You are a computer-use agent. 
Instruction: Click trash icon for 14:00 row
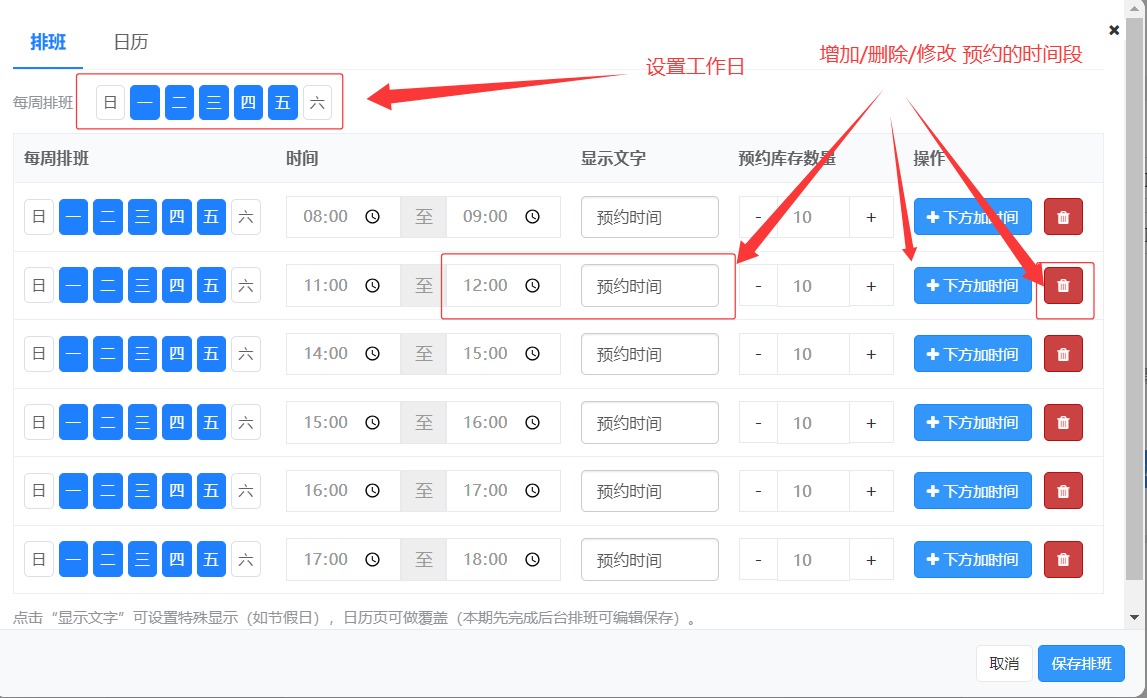pyautogui.click(x=1063, y=354)
